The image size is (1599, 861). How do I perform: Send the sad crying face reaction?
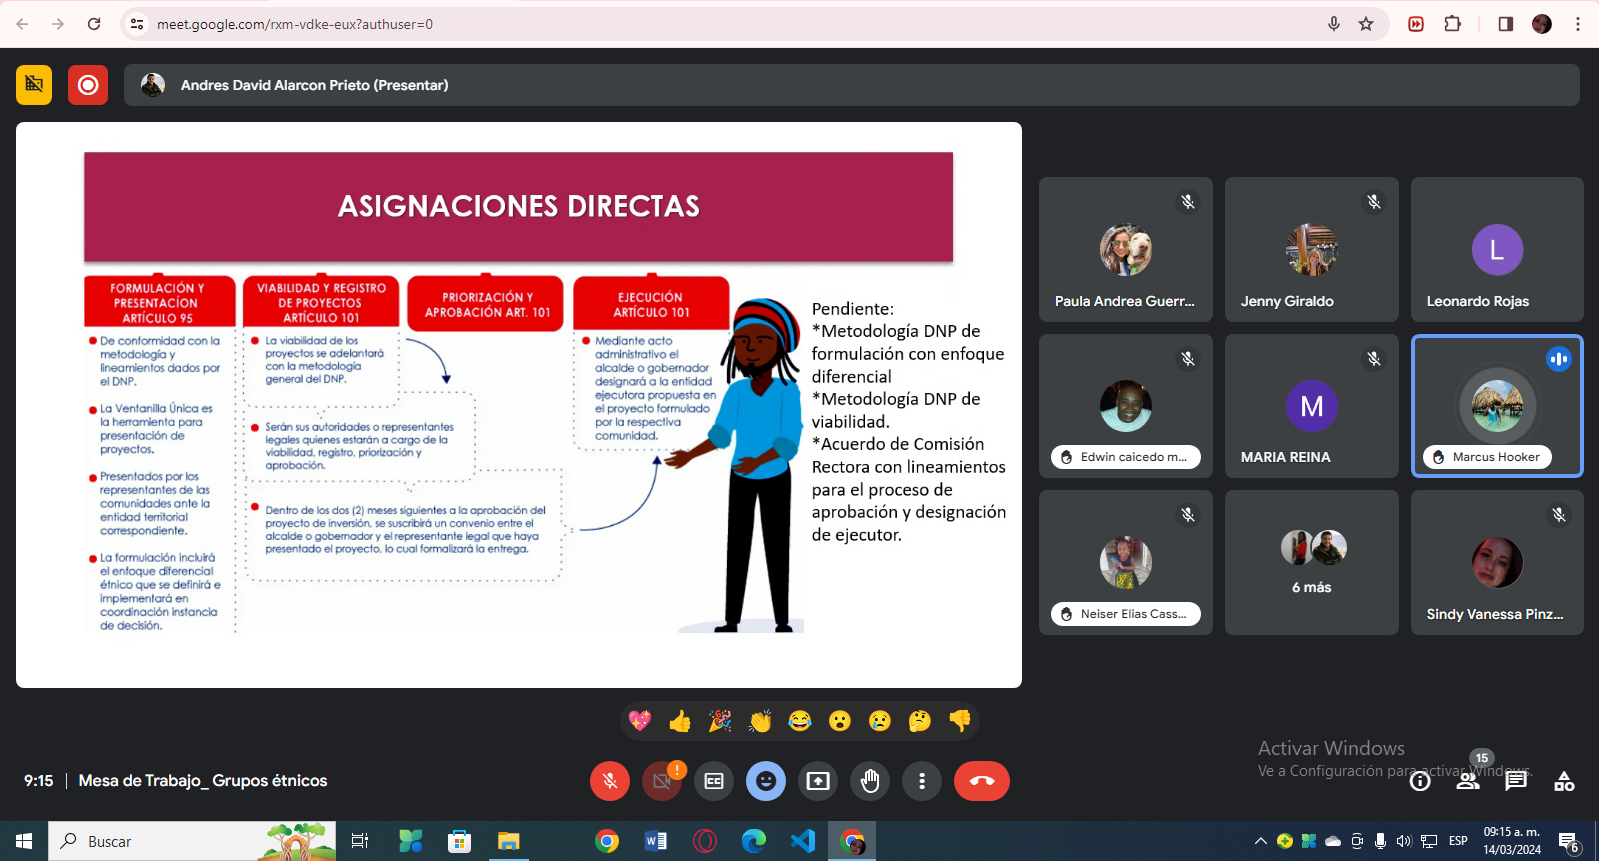tap(880, 720)
